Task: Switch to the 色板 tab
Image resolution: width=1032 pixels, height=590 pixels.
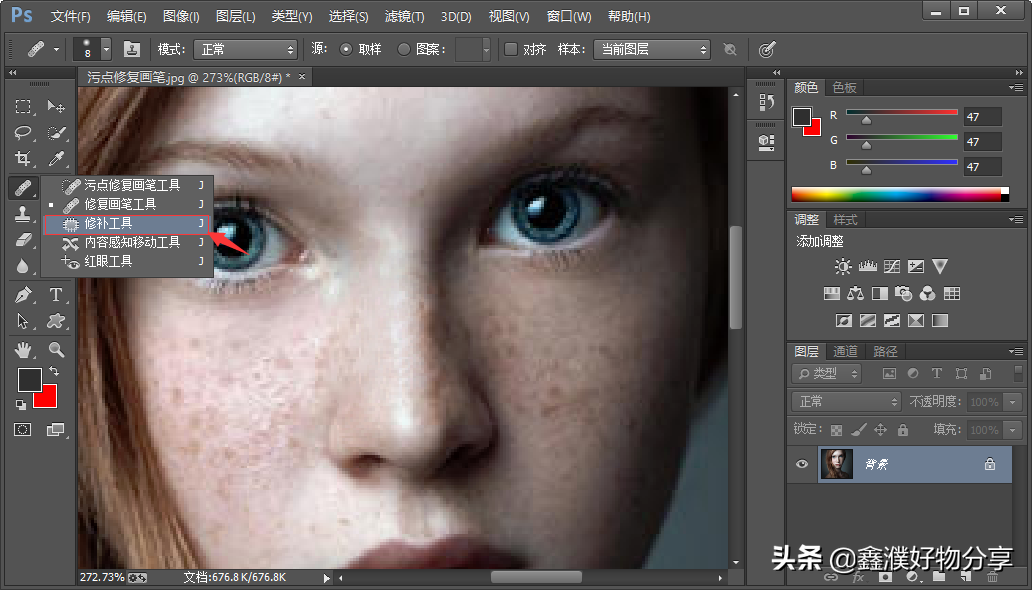Action: (x=844, y=88)
